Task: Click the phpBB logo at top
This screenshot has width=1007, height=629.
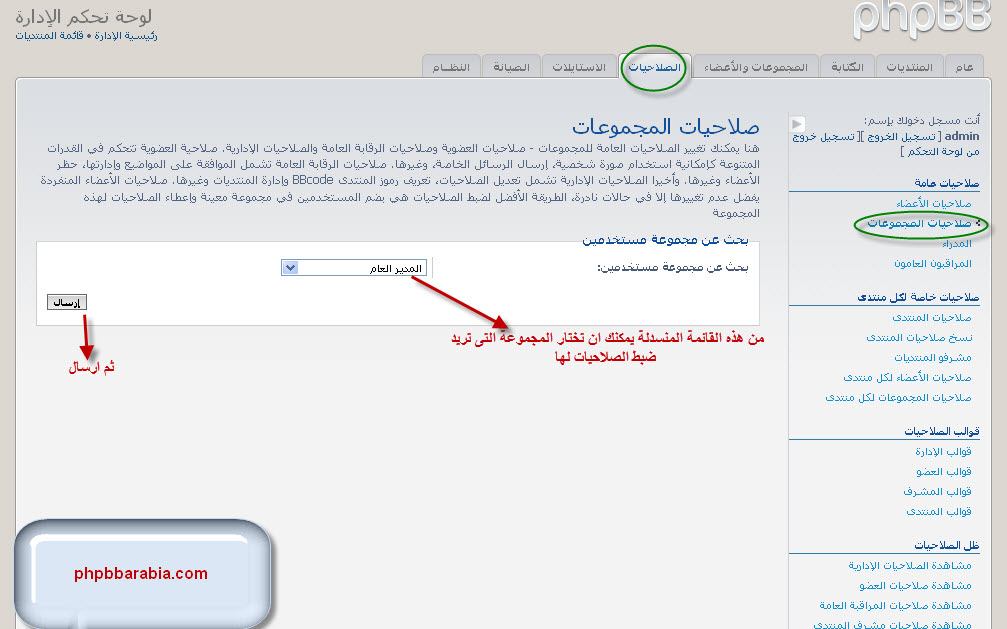Action: pyautogui.click(x=922, y=19)
